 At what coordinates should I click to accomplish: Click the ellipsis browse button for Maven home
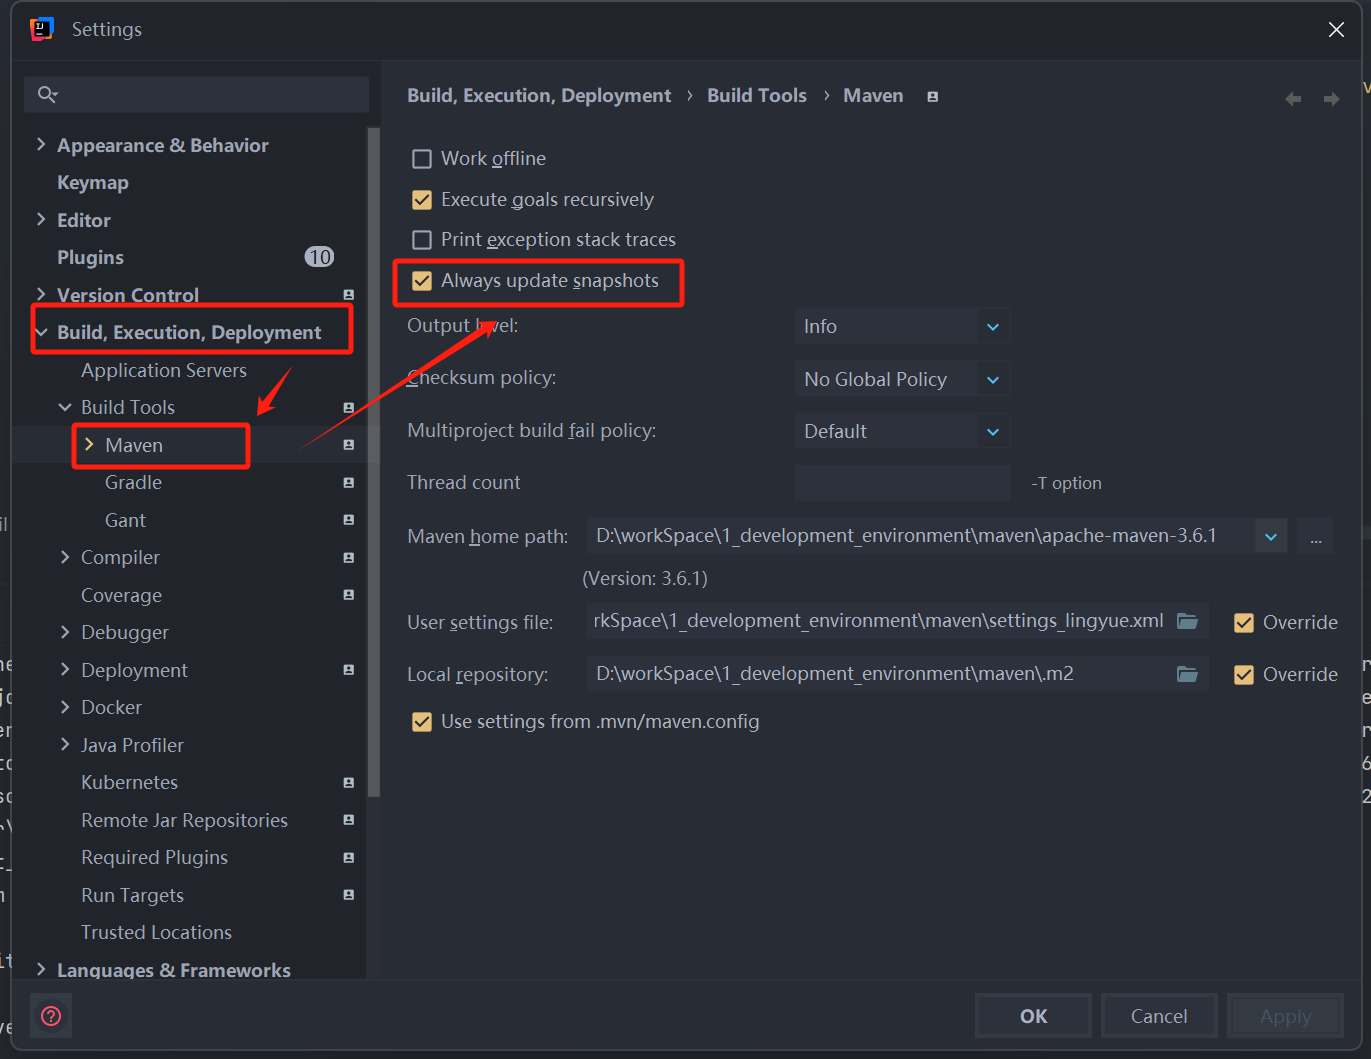pos(1315,537)
